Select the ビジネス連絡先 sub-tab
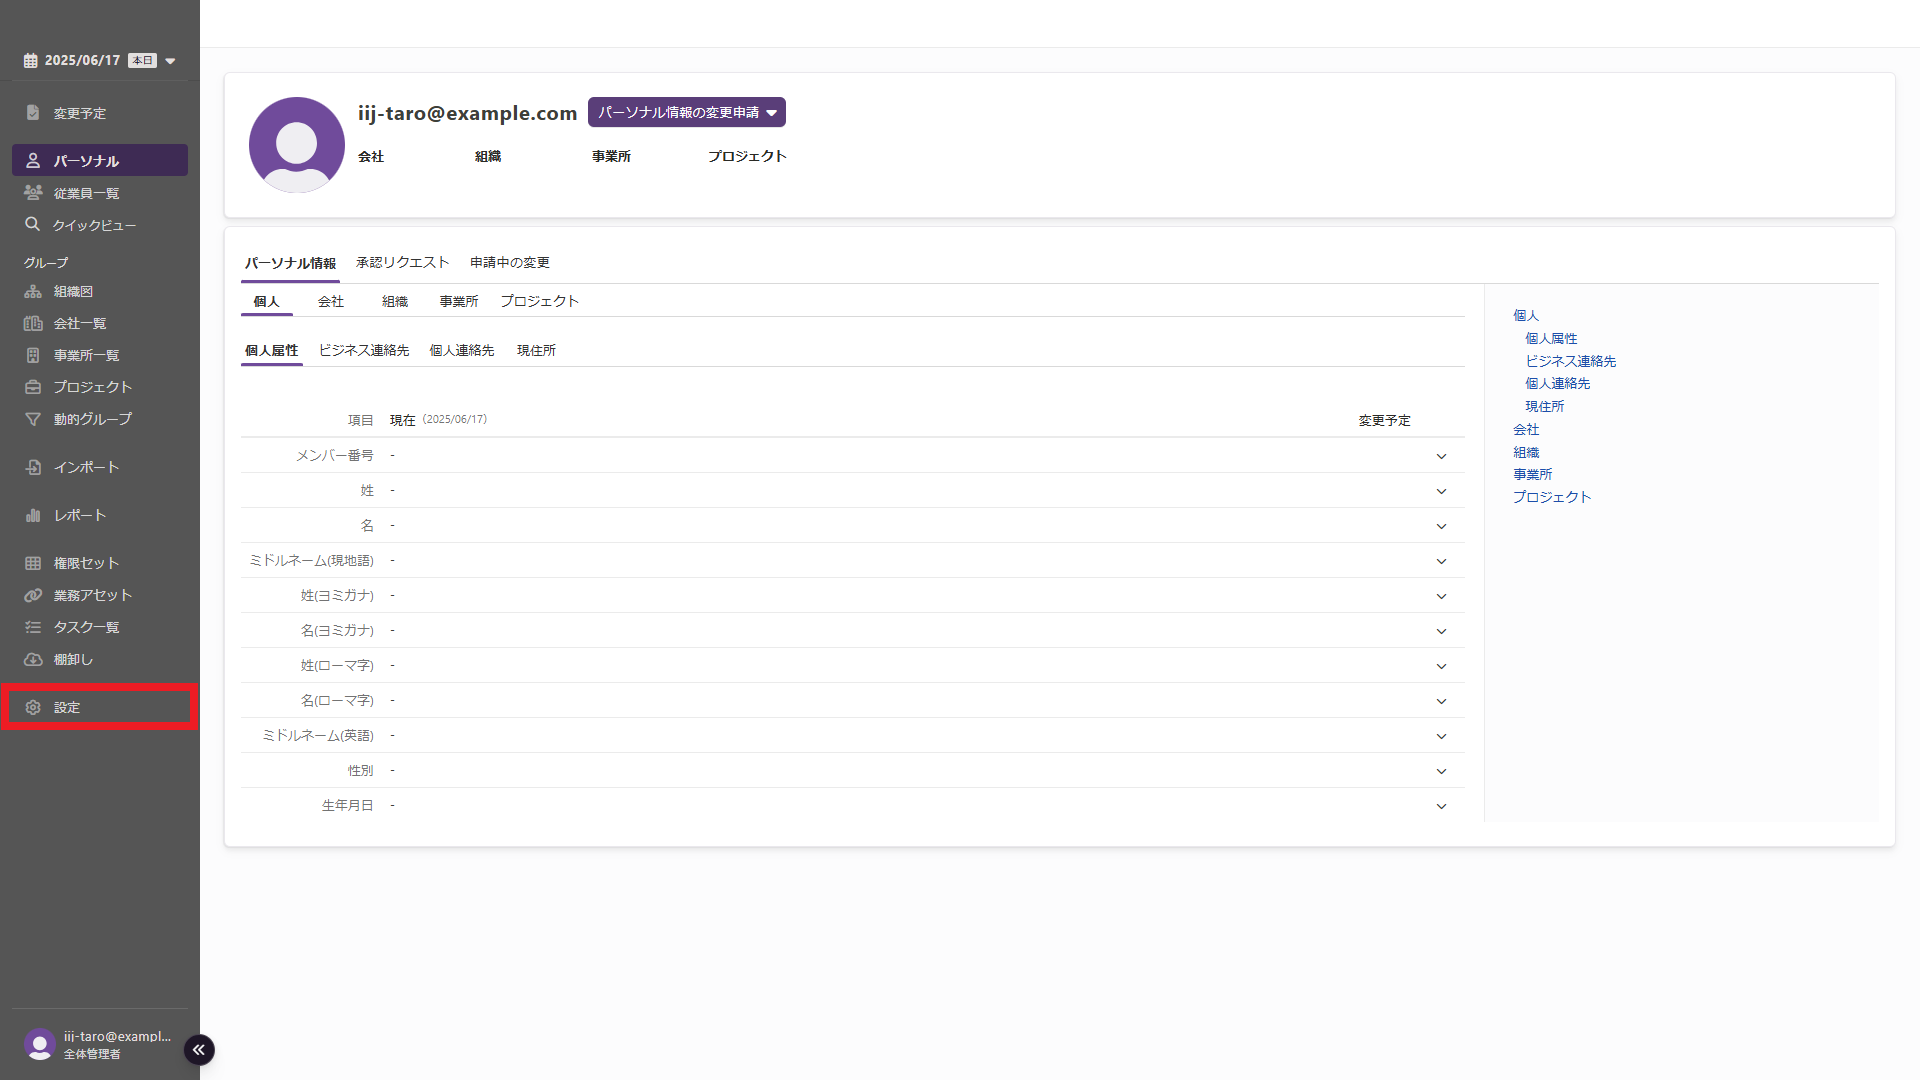Viewport: 1920px width, 1080px height. (x=363, y=350)
